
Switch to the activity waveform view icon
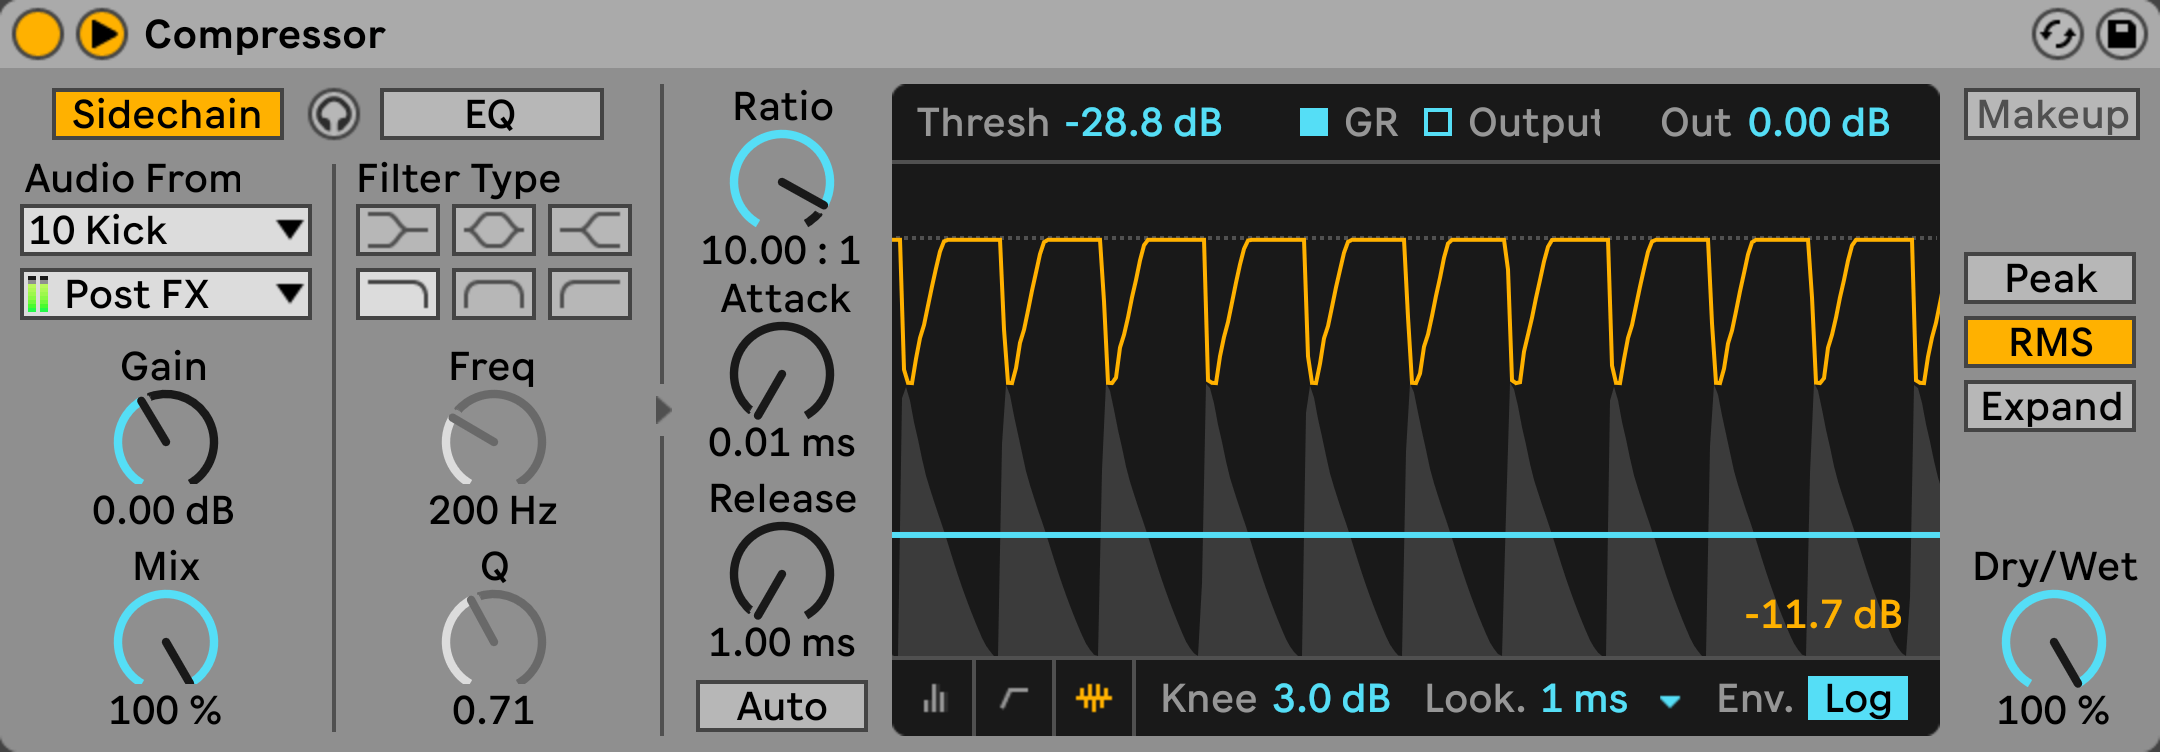click(x=1093, y=698)
